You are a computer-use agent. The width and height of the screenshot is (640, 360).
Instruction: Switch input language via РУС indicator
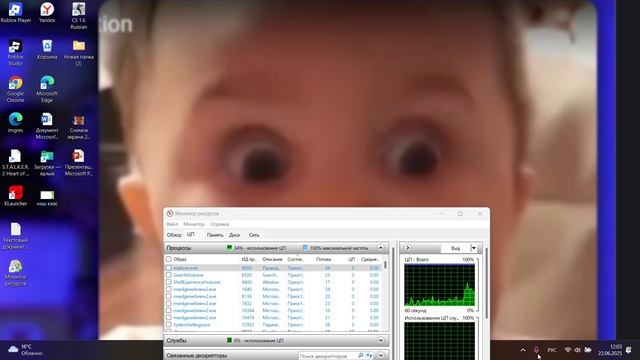(552, 350)
